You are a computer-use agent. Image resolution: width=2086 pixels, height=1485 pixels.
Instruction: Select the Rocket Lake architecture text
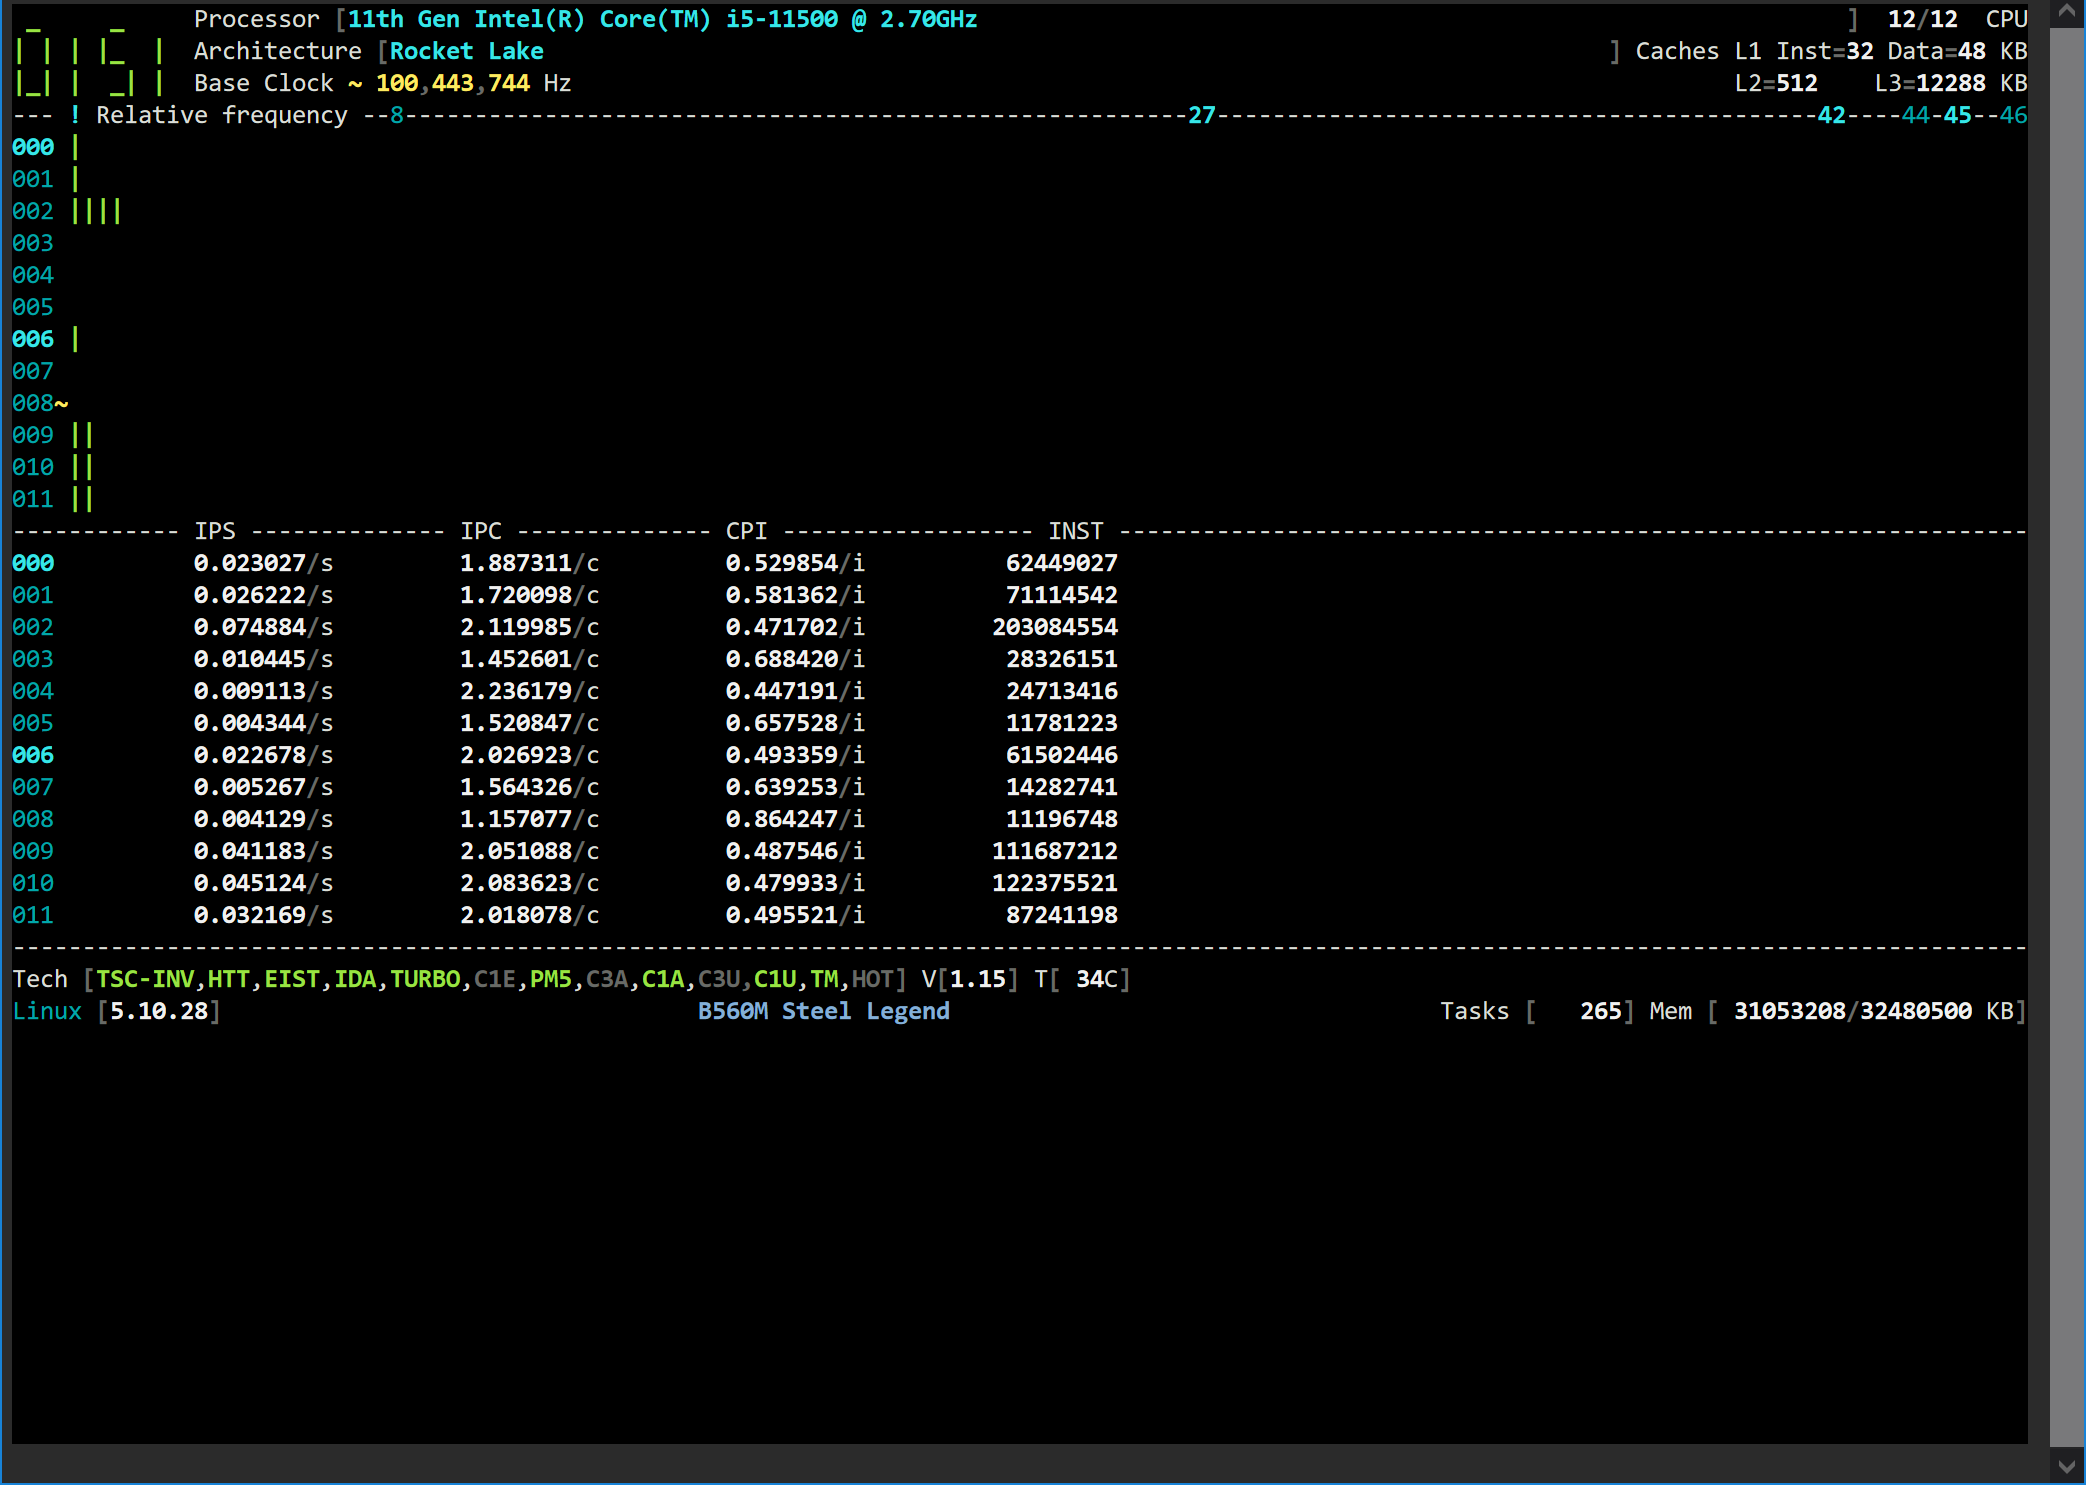click(x=466, y=51)
